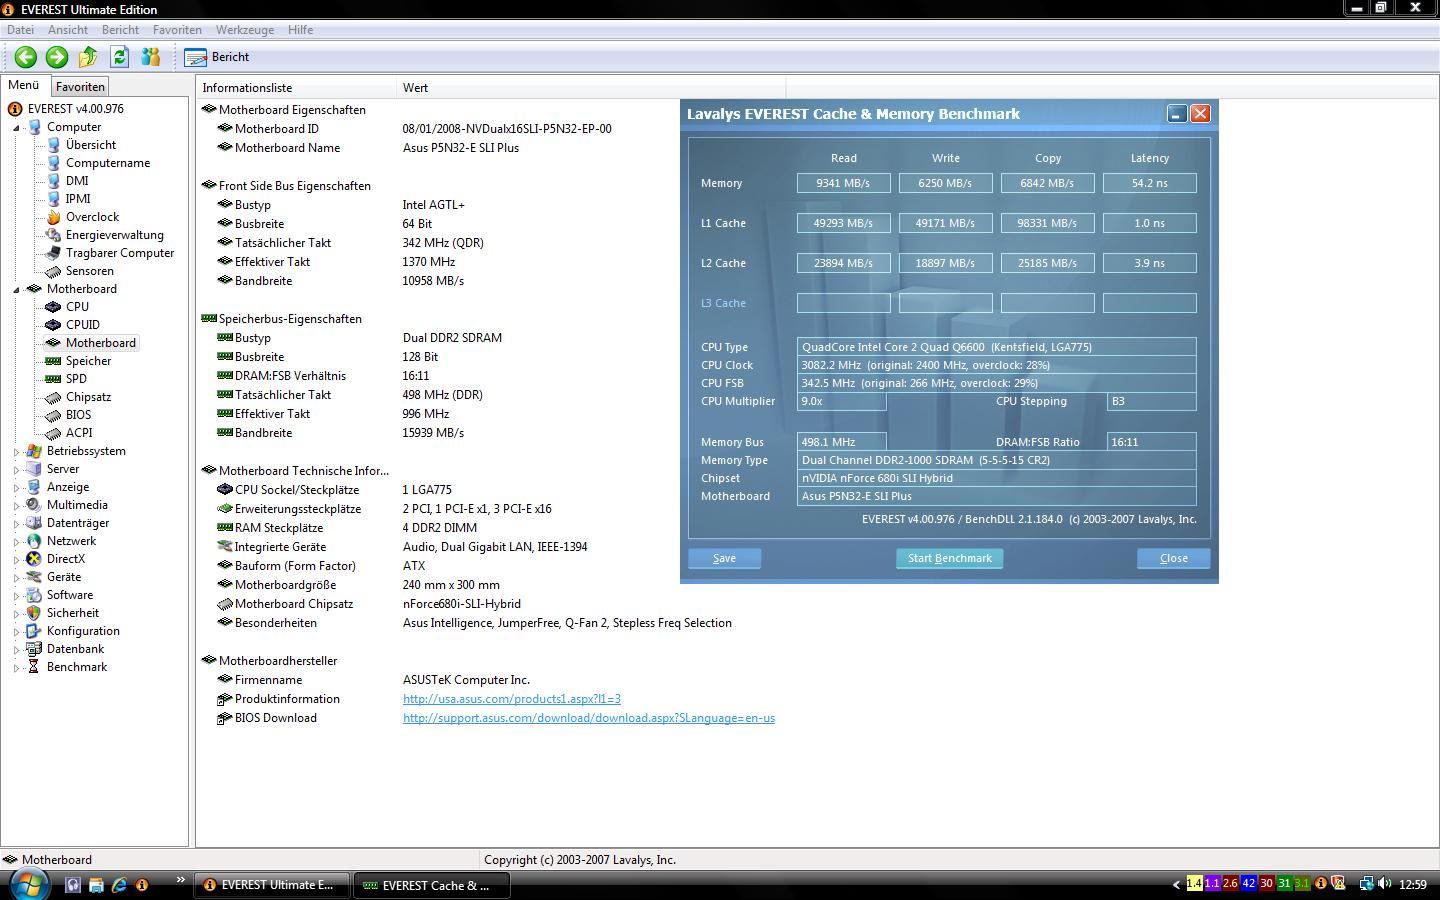Open the SPD tree item
The width and height of the screenshot is (1440, 900).
pyautogui.click(x=76, y=379)
